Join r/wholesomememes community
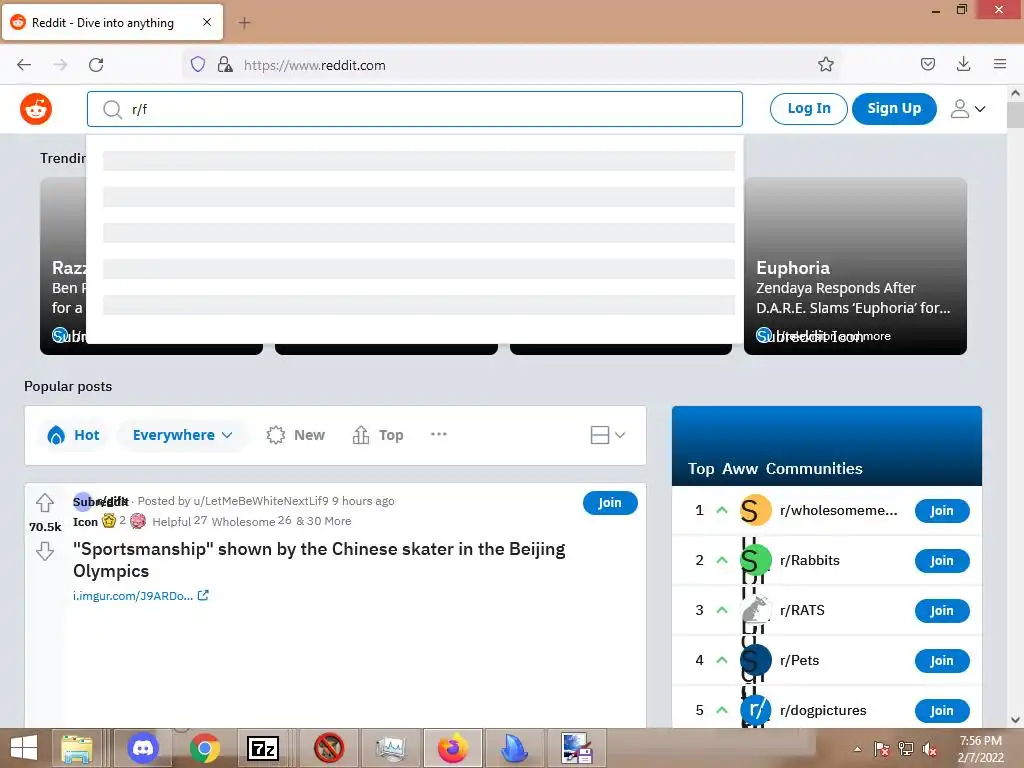Image resolution: width=1024 pixels, height=768 pixels. (x=942, y=511)
